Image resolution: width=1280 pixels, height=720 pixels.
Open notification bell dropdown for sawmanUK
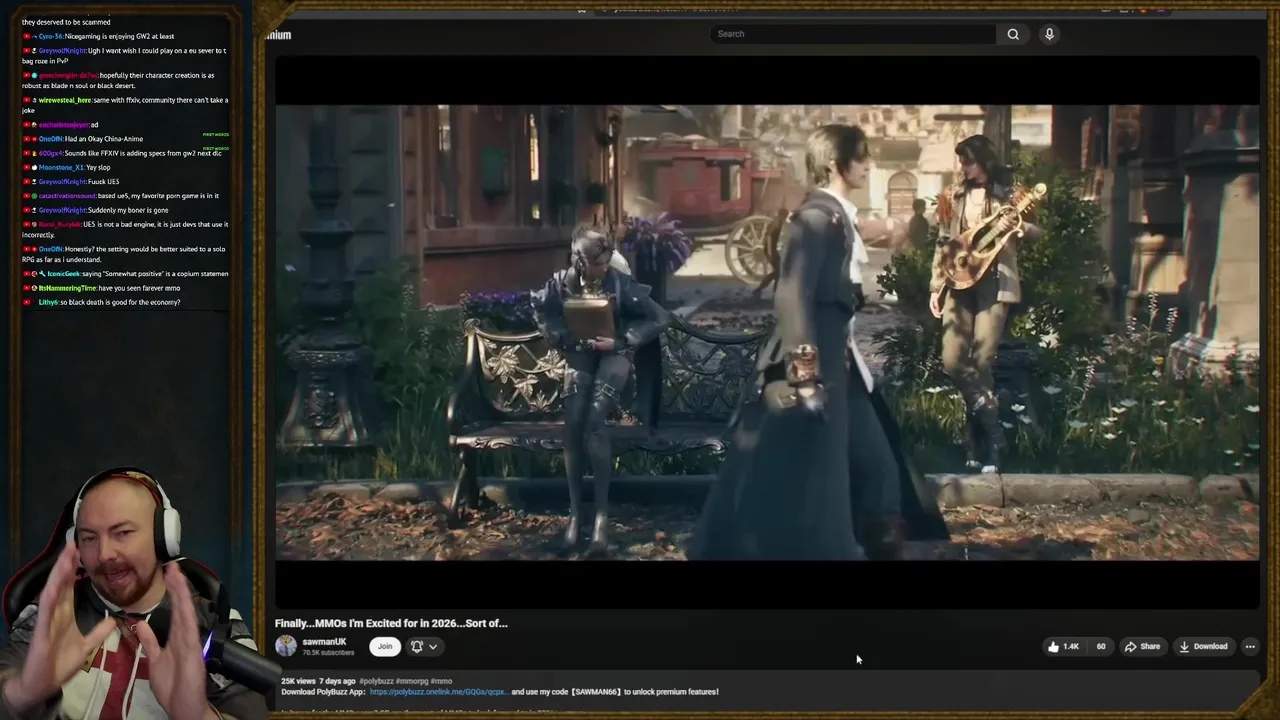click(424, 646)
